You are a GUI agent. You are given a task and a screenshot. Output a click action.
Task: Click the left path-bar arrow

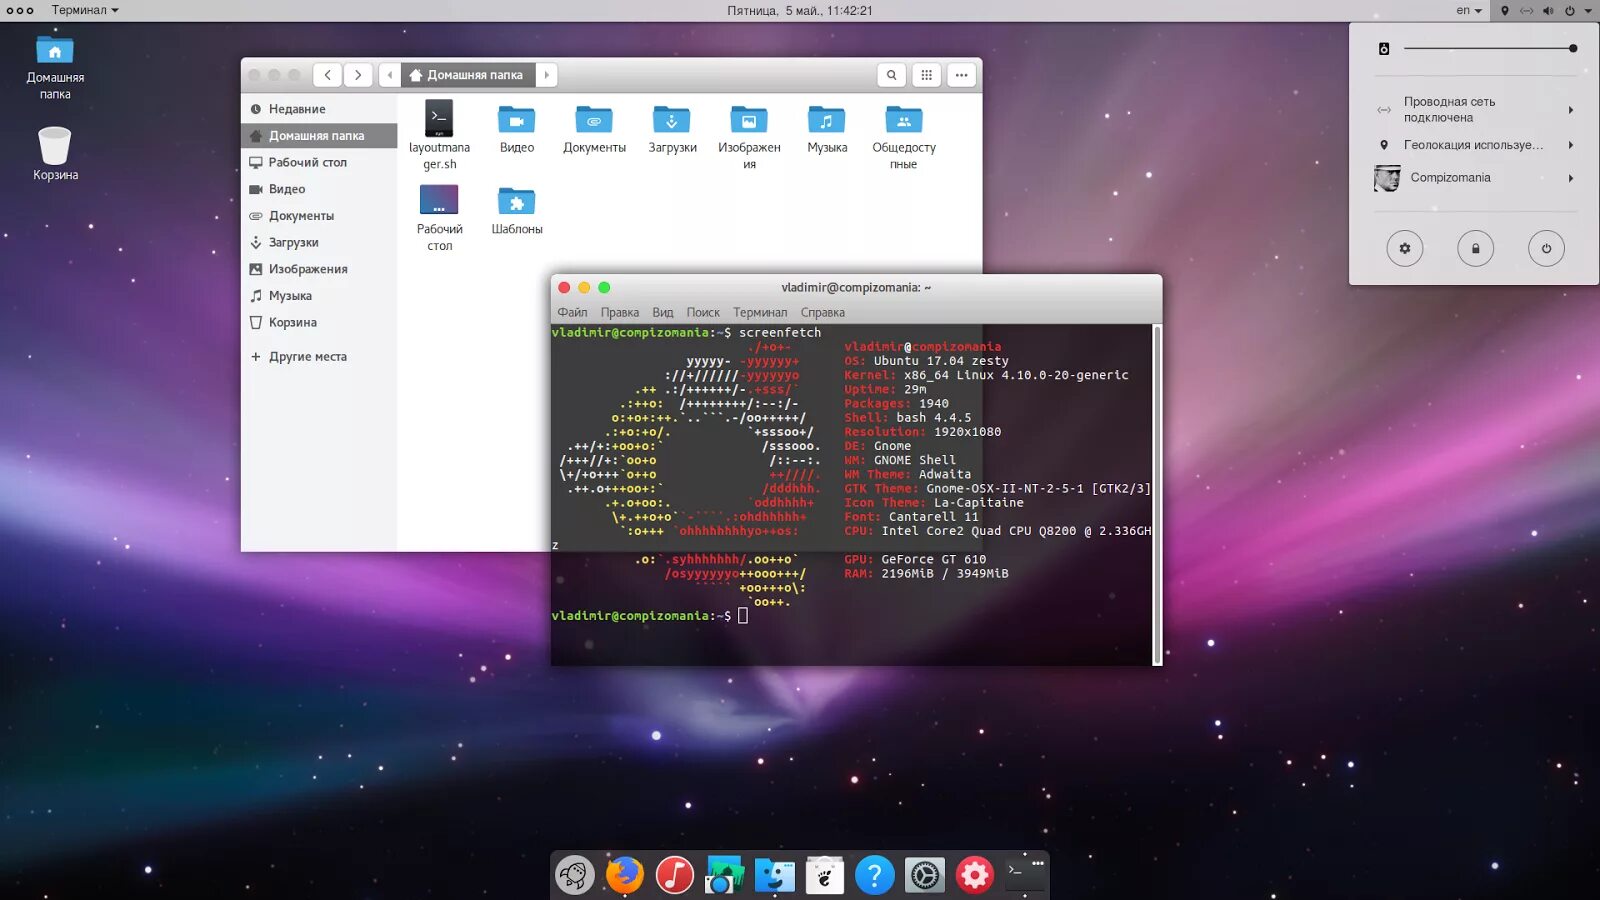(x=390, y=75)
